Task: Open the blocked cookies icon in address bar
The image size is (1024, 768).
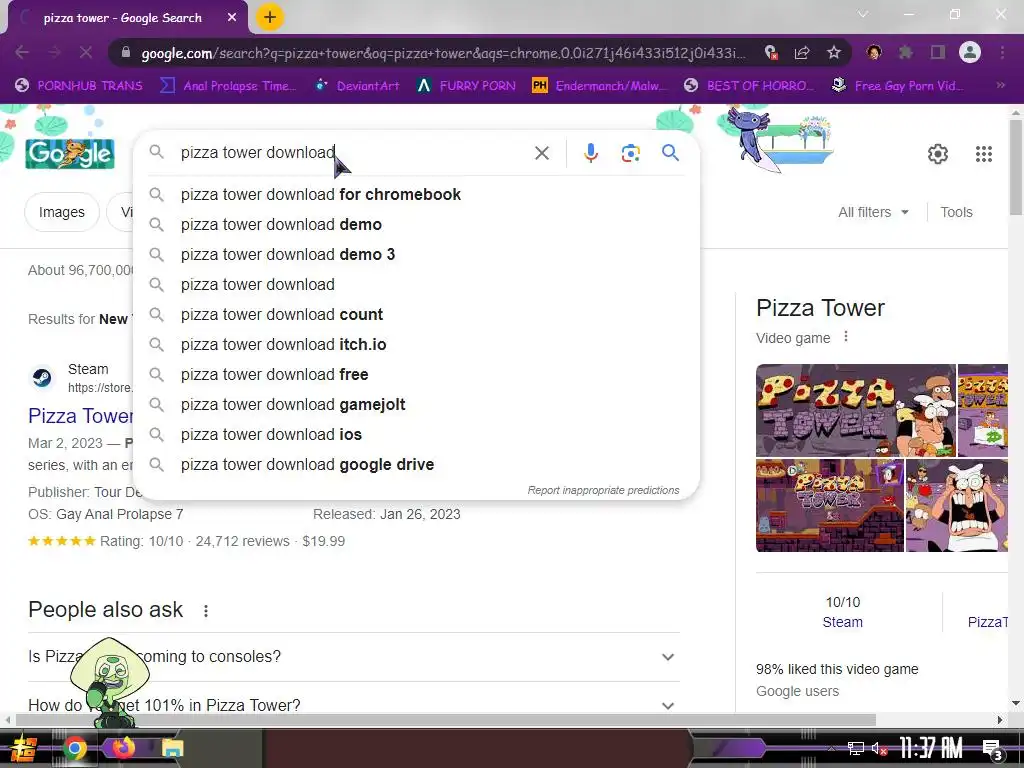Action: (771, 52)
